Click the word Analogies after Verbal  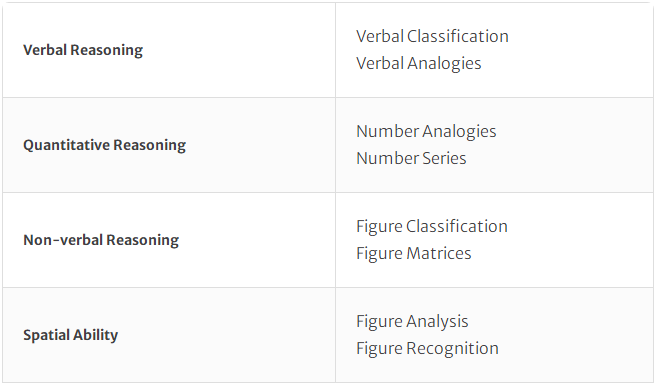pos(444,64)
